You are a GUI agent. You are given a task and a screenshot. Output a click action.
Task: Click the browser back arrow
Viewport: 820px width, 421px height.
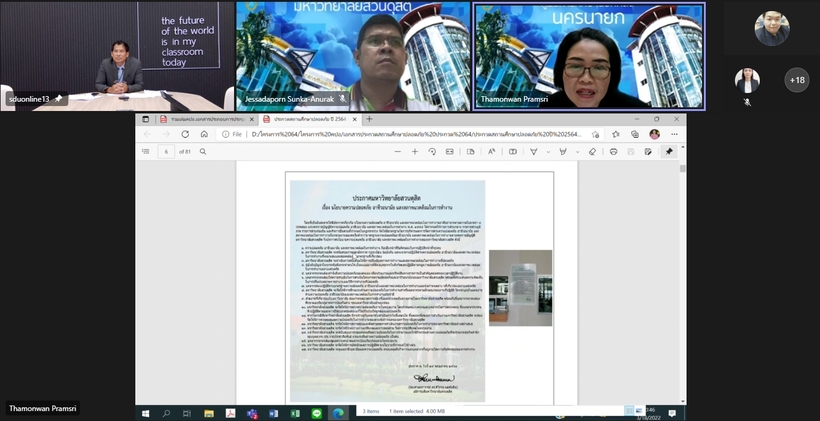(x=147, y=134)
